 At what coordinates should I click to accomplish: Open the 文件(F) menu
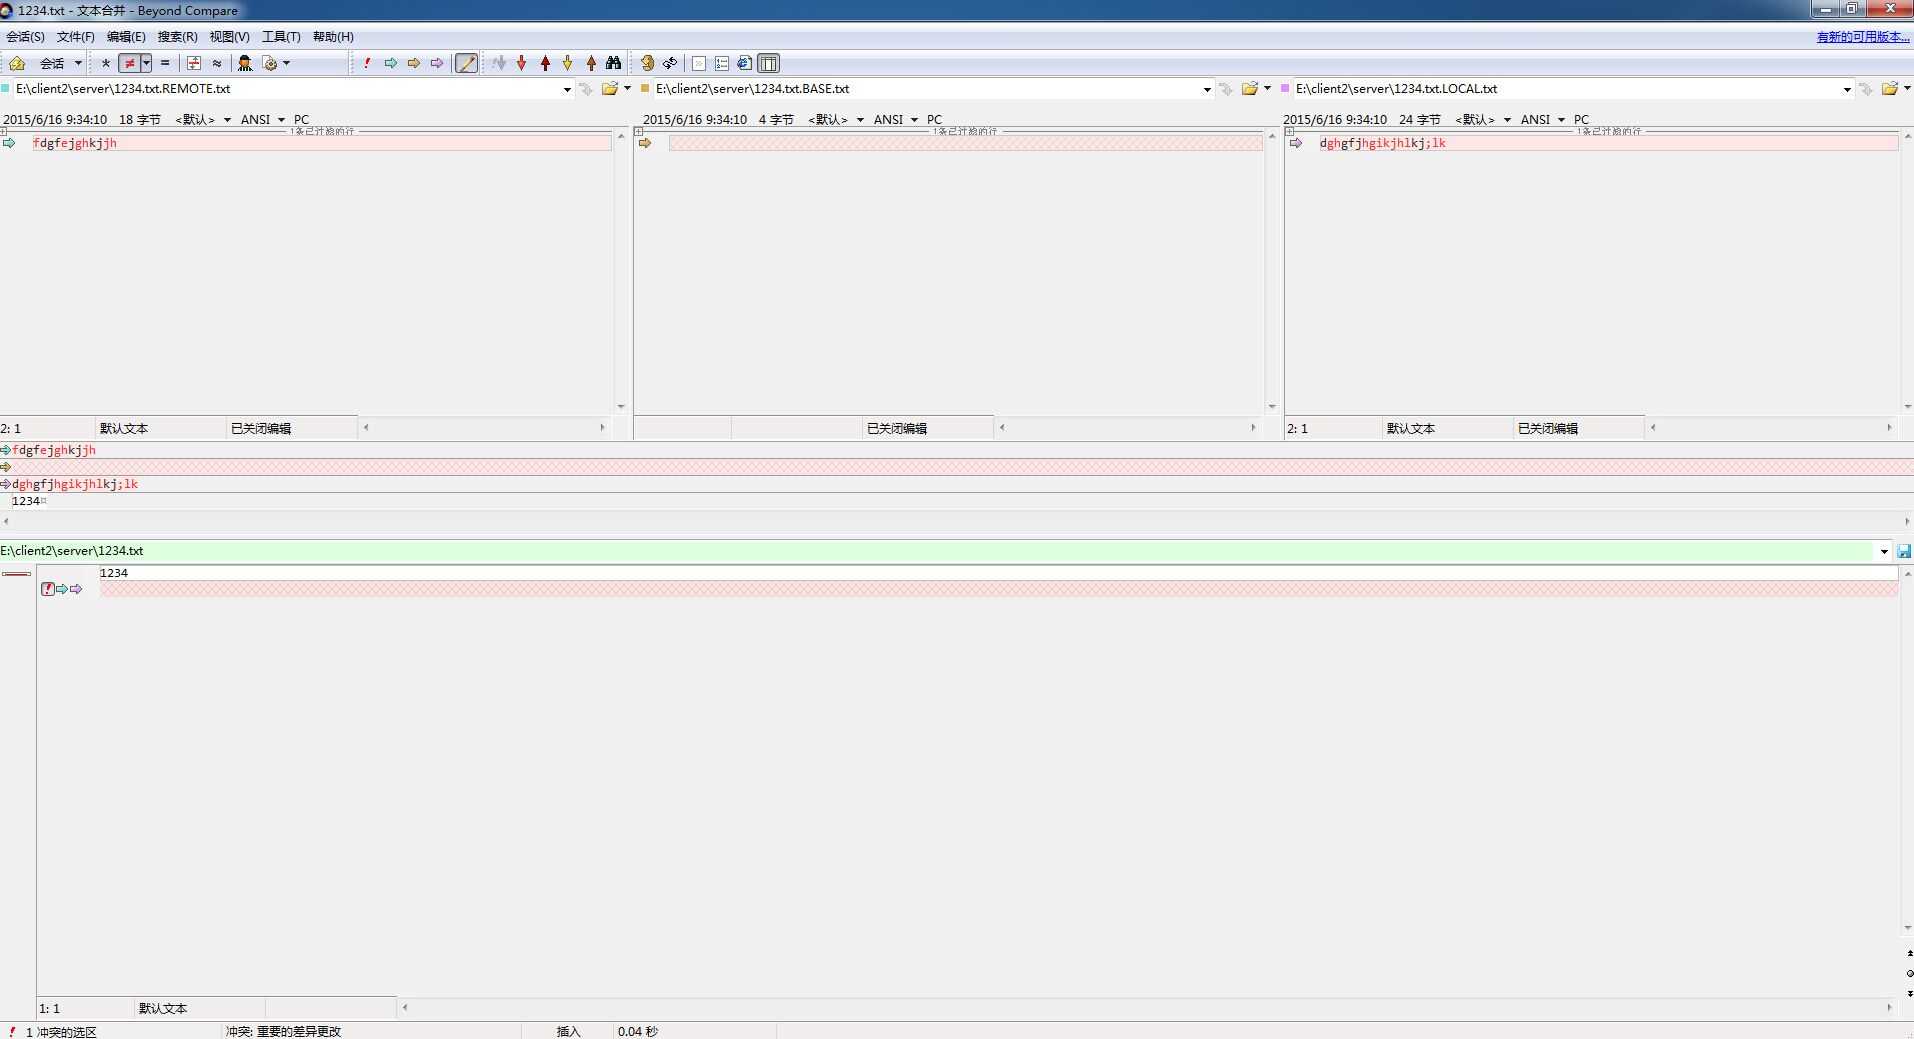[x=76, y=37]
